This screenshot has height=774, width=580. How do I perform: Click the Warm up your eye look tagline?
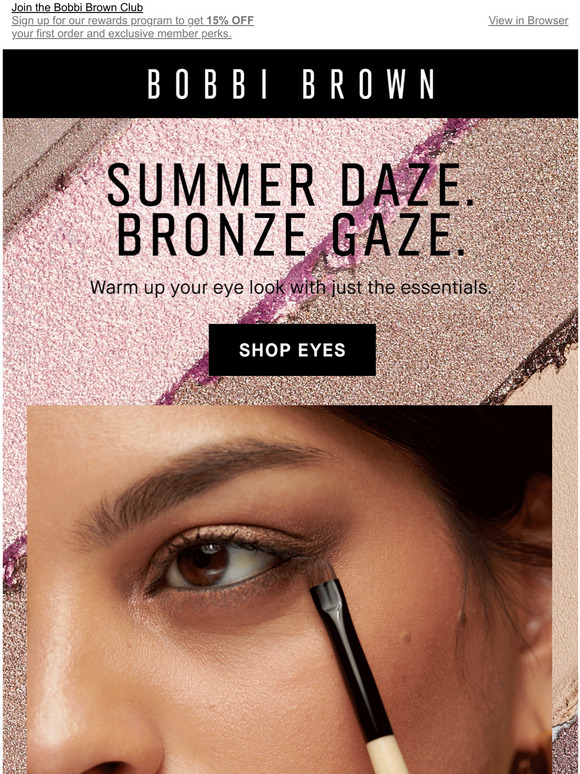point(291,287)
